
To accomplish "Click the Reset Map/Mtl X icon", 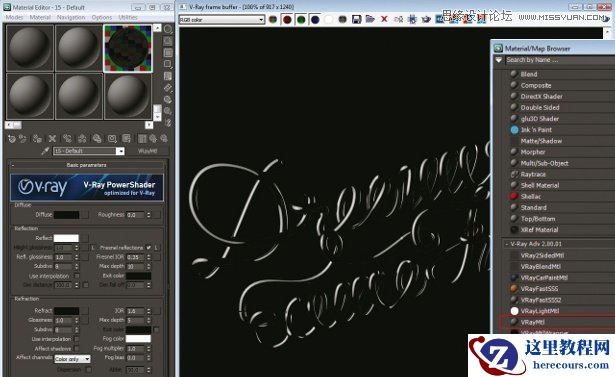I will 52,138.
